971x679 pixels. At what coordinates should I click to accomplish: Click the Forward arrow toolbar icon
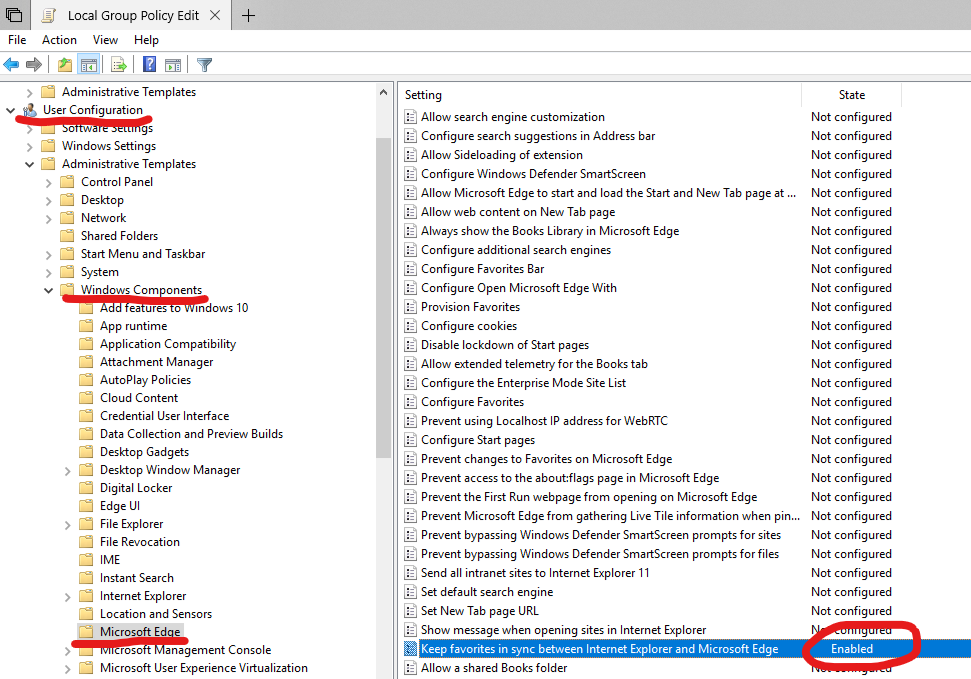point(34,64)
